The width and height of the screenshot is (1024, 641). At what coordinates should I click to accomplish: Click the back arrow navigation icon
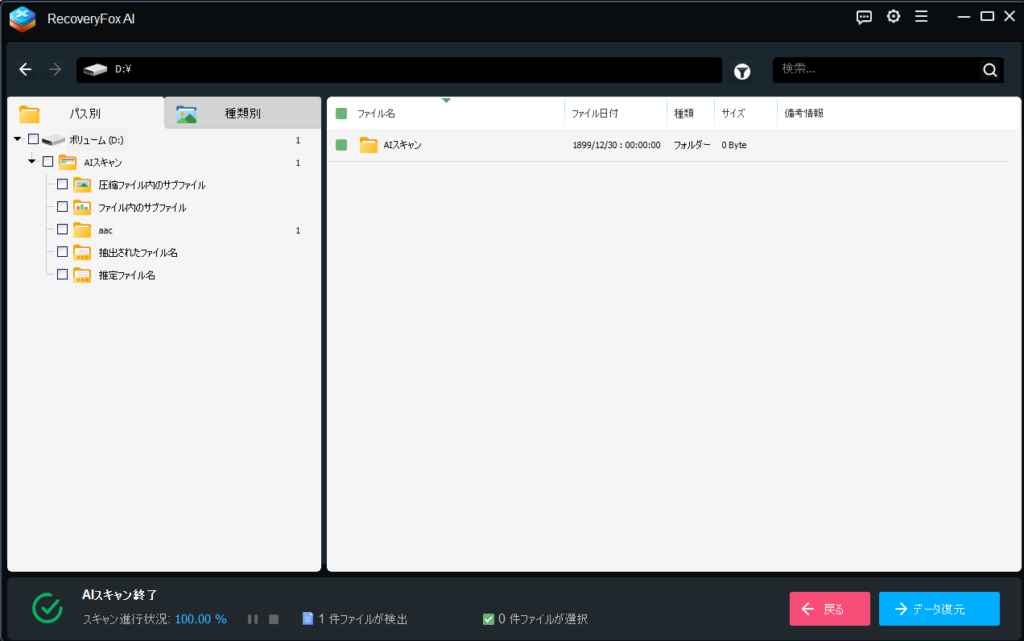pos(26,70)
